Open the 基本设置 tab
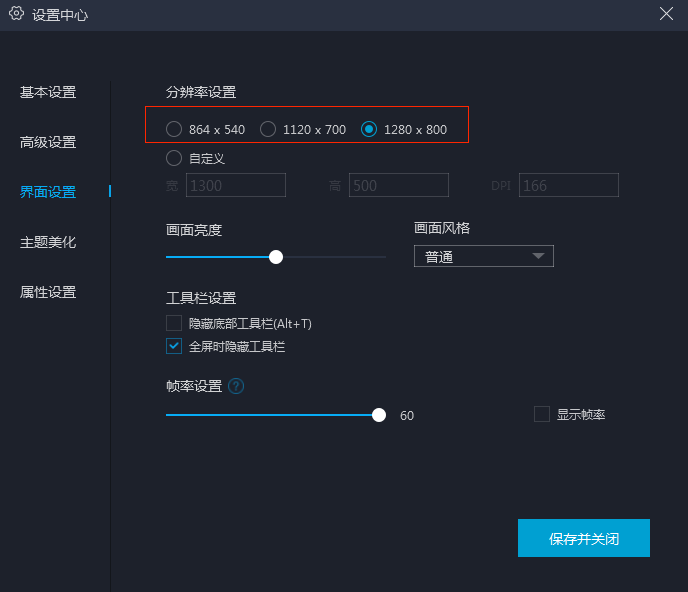Screen dimensions: 688x592 tap(48, 92)
